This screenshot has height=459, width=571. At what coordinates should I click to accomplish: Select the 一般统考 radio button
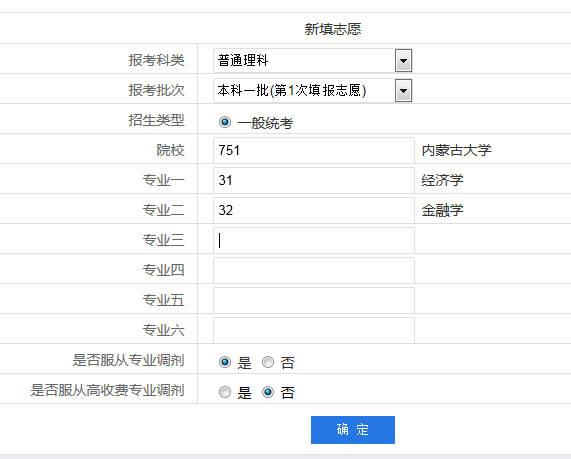(x=225, y=122)
